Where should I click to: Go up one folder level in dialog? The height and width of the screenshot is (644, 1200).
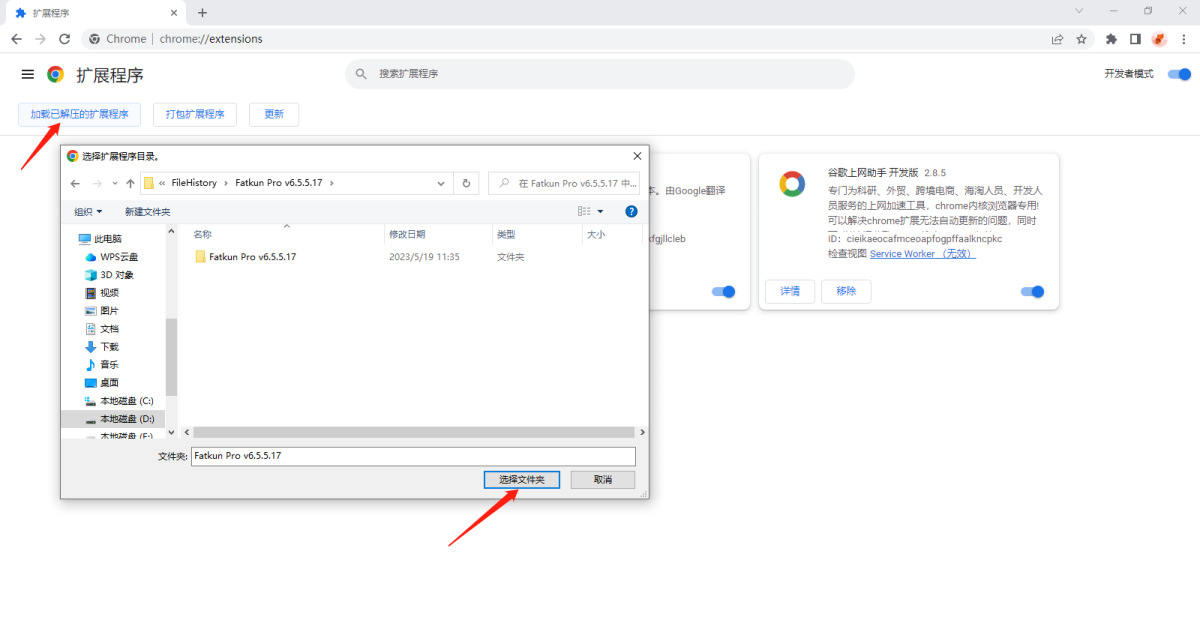(130, 183)
